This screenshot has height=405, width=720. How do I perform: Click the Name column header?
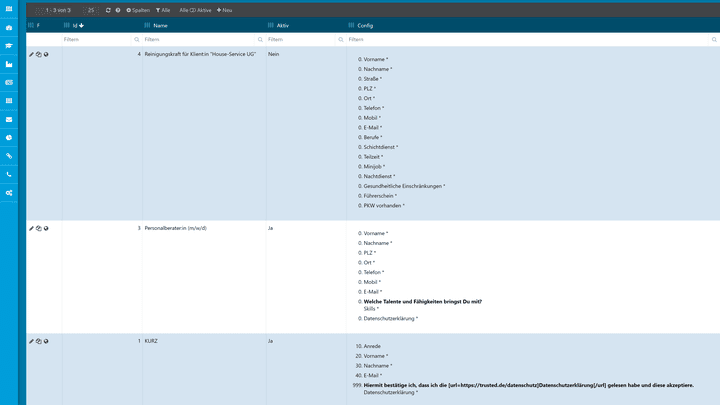[160, 25]
